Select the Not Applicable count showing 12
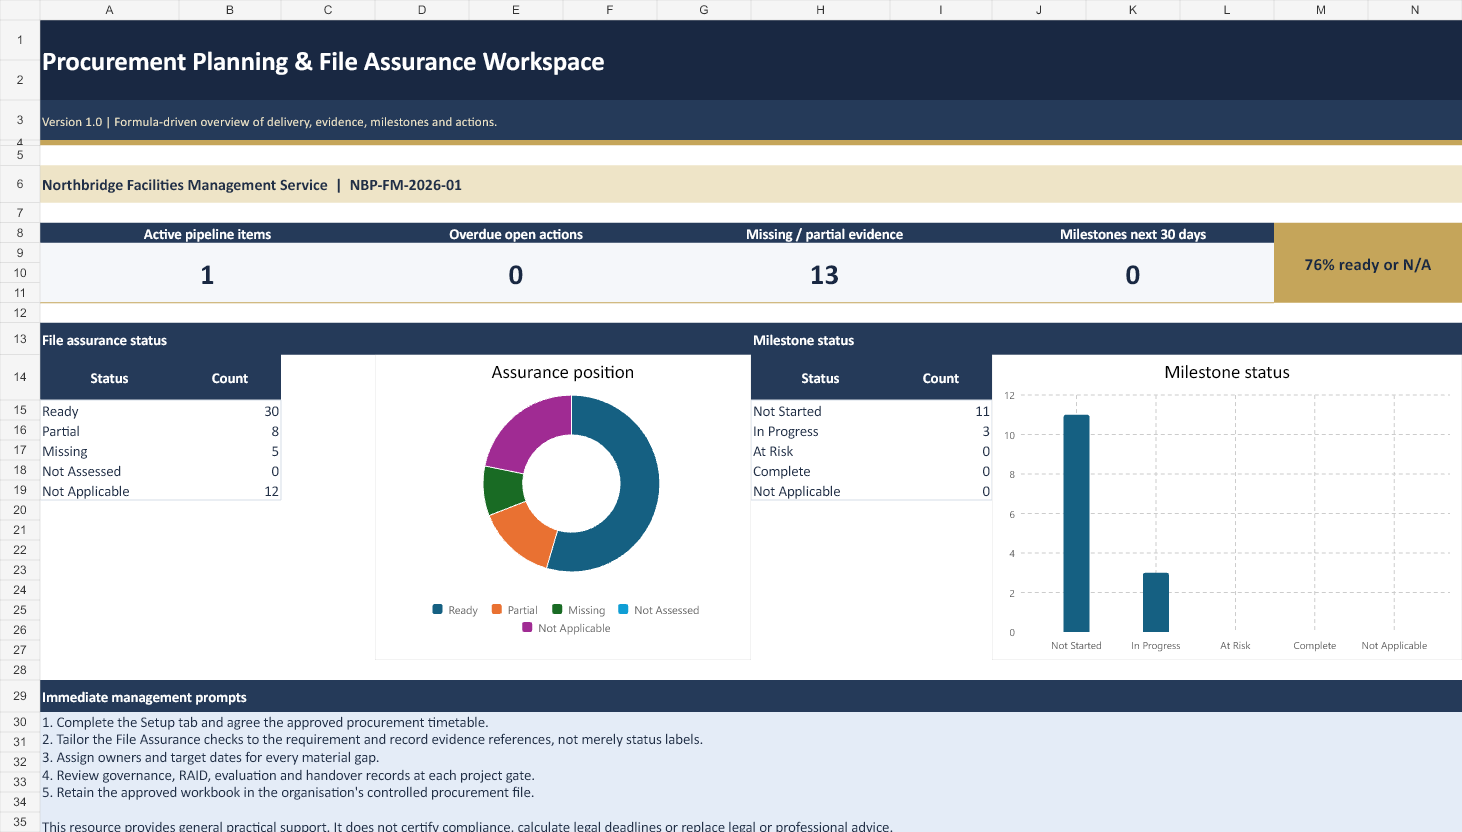 click(230, 491)
